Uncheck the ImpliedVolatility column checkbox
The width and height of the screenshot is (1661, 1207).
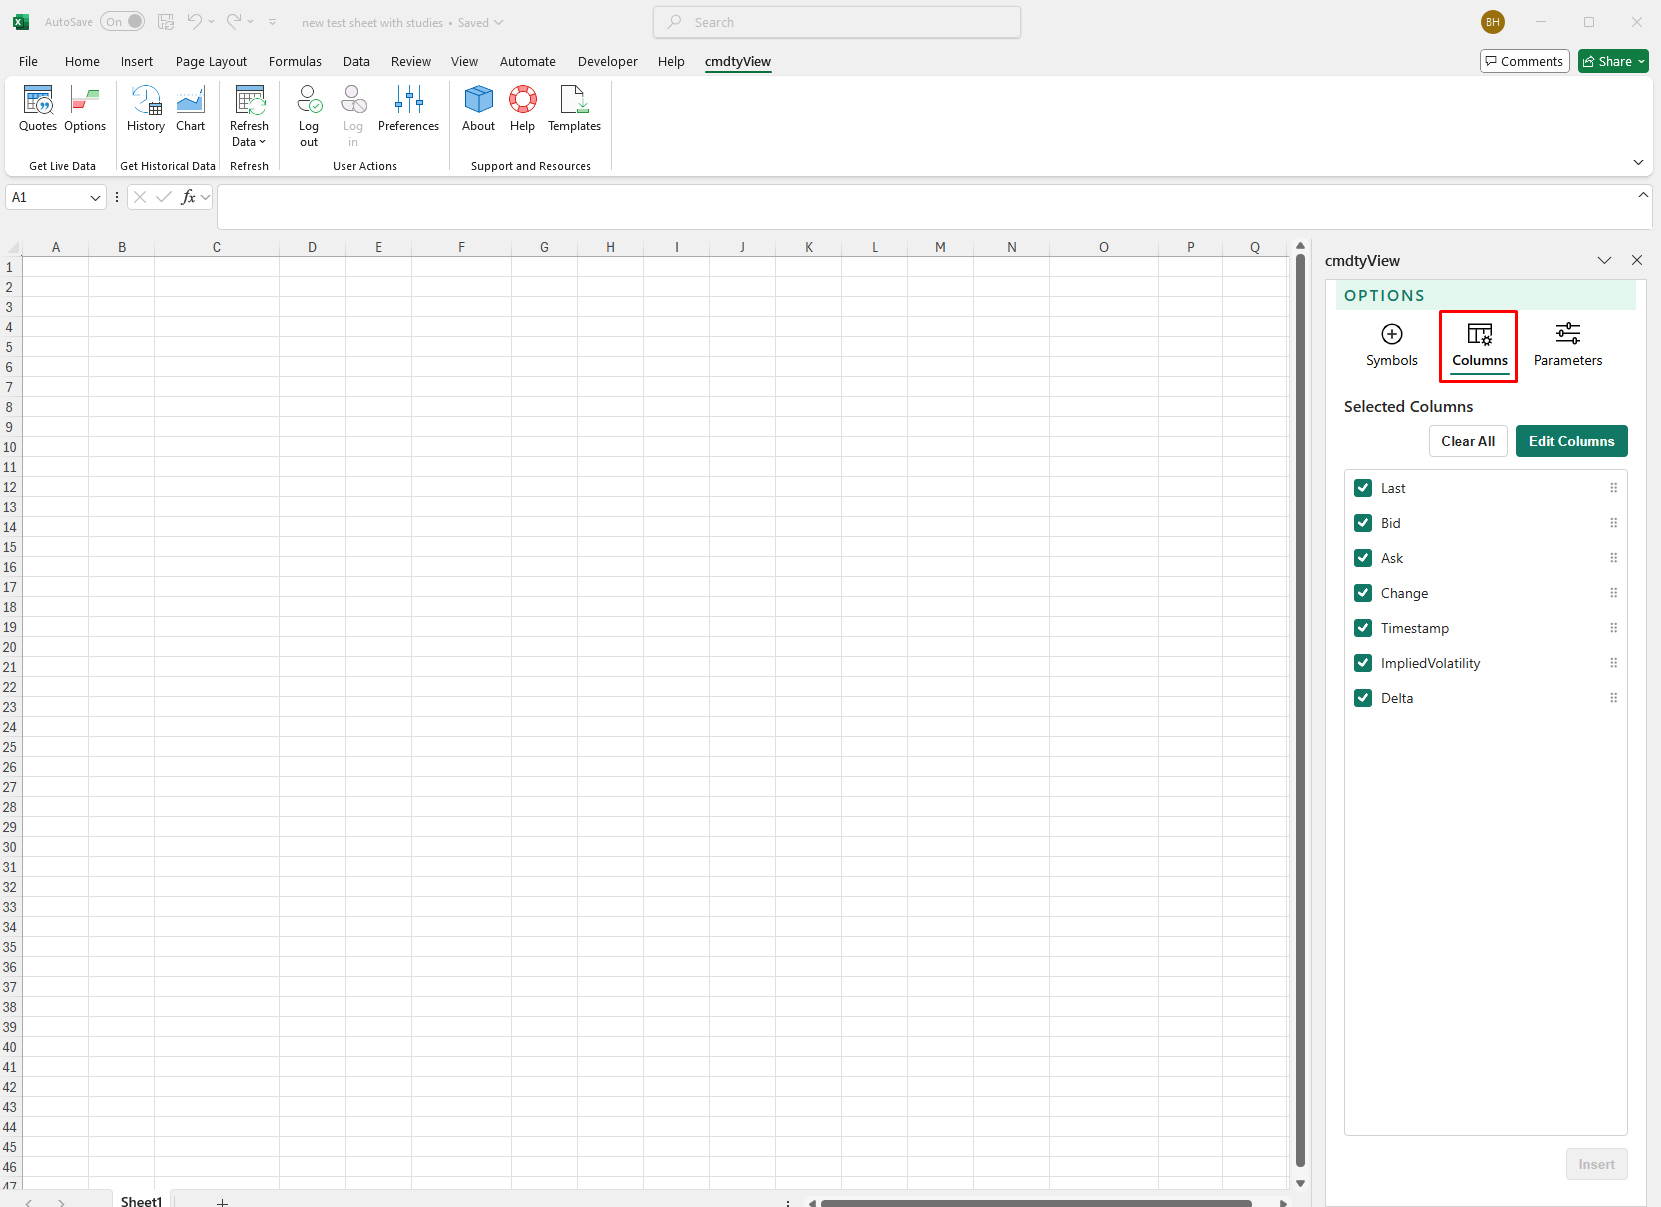(1363, 663)
